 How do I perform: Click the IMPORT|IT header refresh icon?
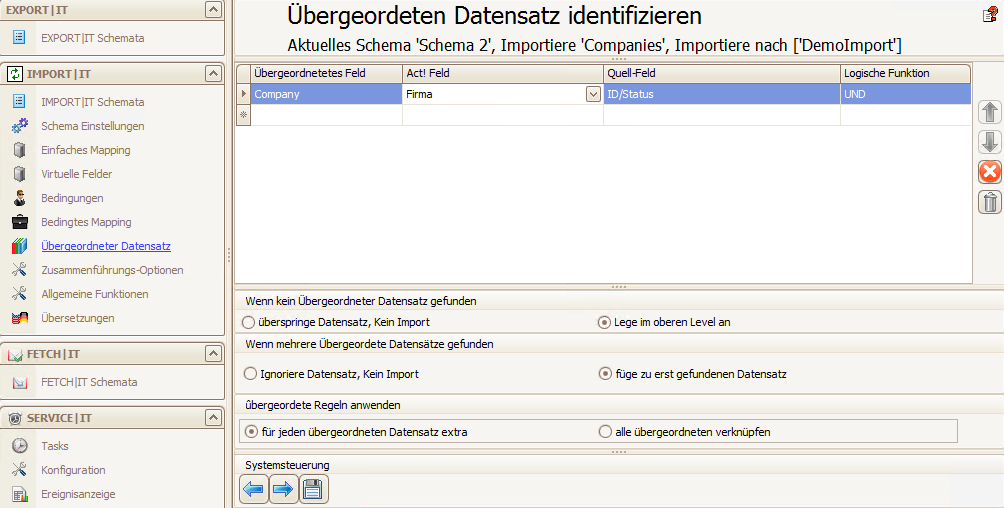click(x=15, y=74)
